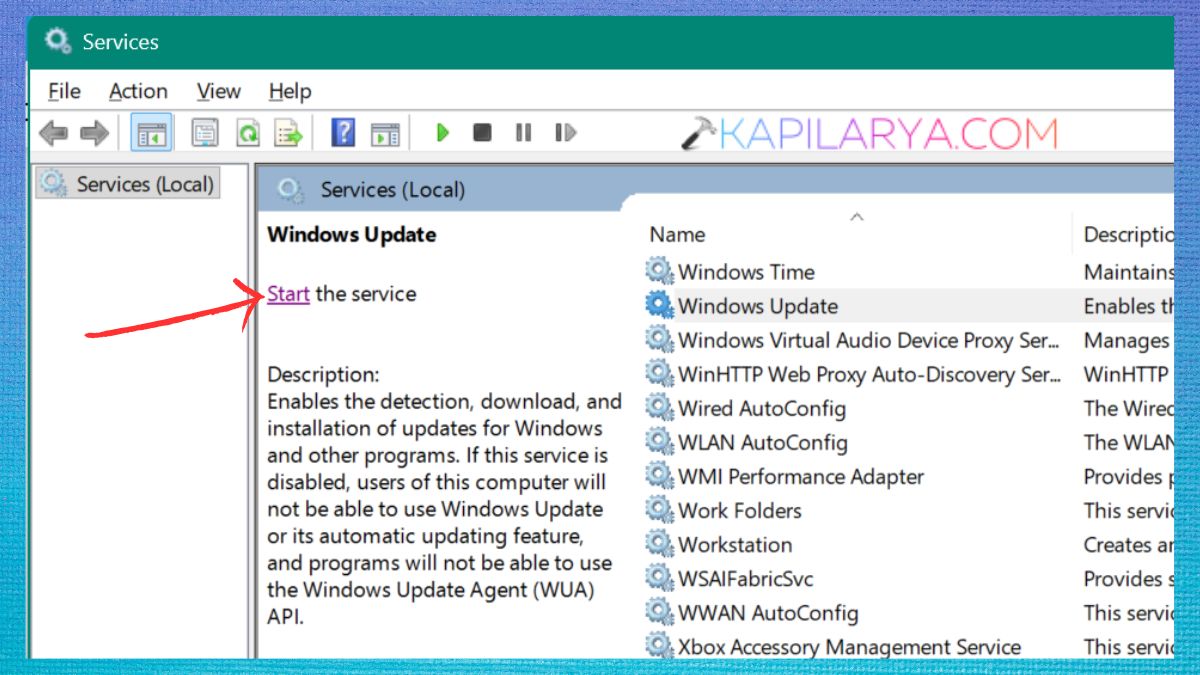Select the WWAN AutoConfig service
This screenshot has height=675, width=1200.
pos(768,612)
